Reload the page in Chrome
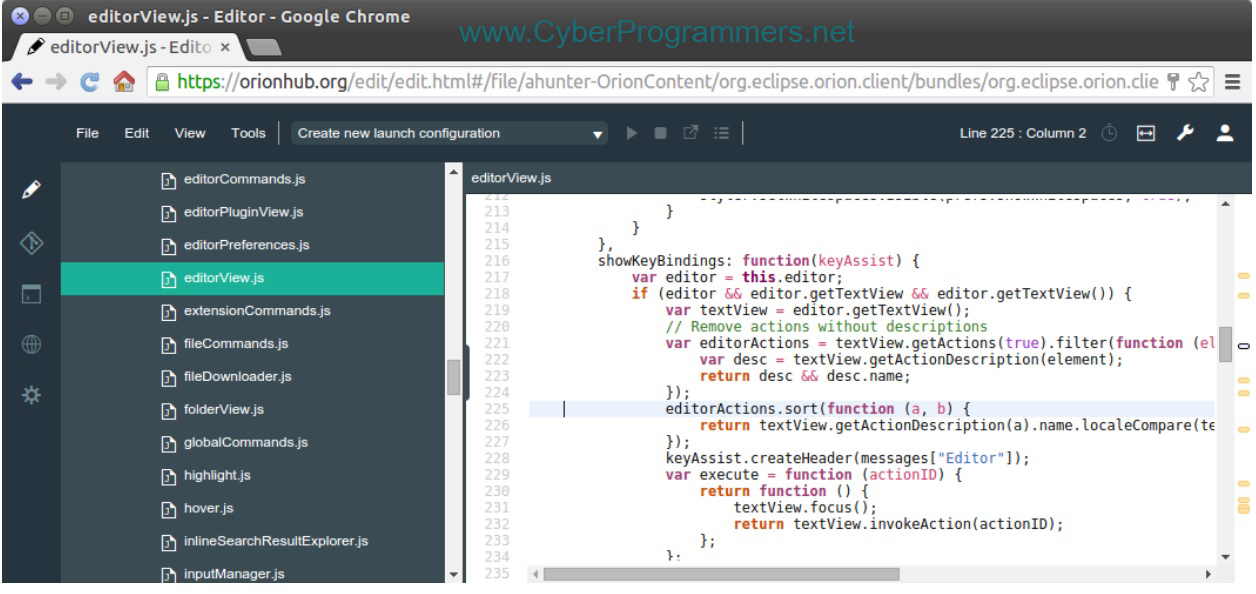Viewport: 1256px width, 594px height. [x=90, y=84]
